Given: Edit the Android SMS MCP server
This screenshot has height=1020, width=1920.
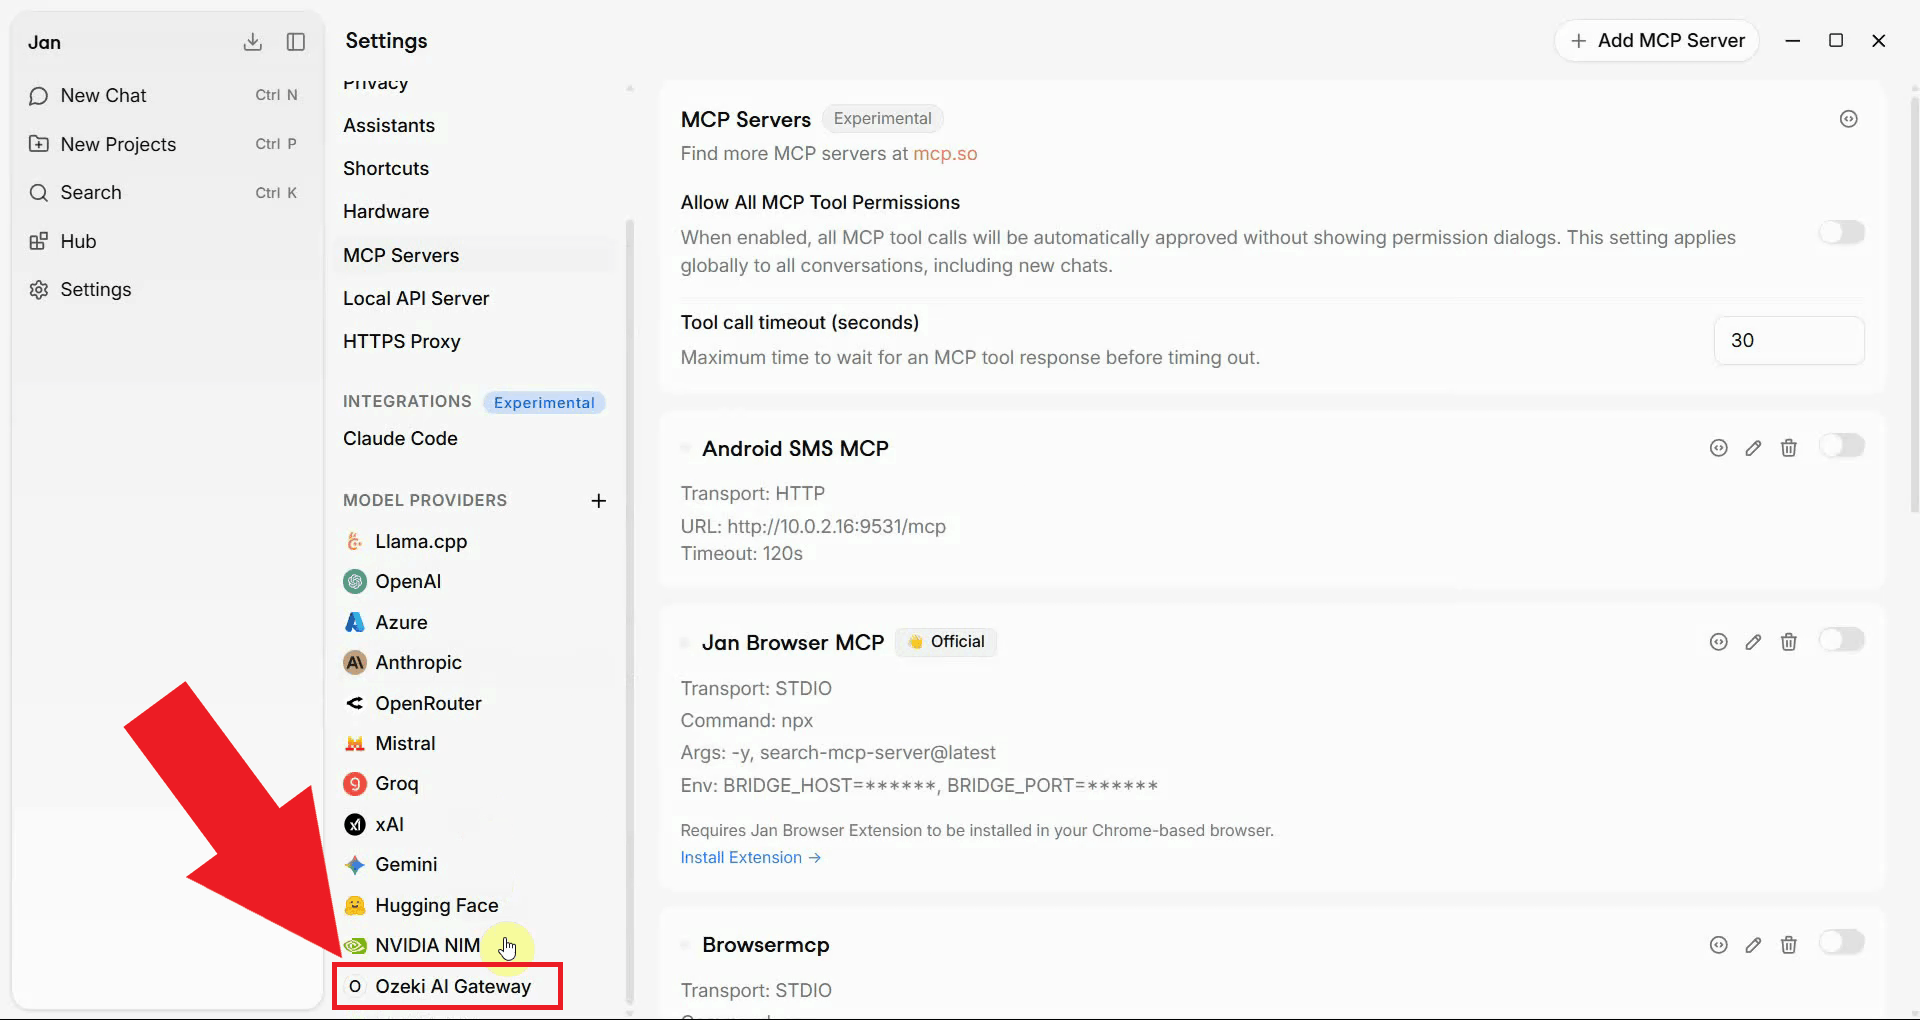Looking at the screenshot, I should tap(1754, 448).
